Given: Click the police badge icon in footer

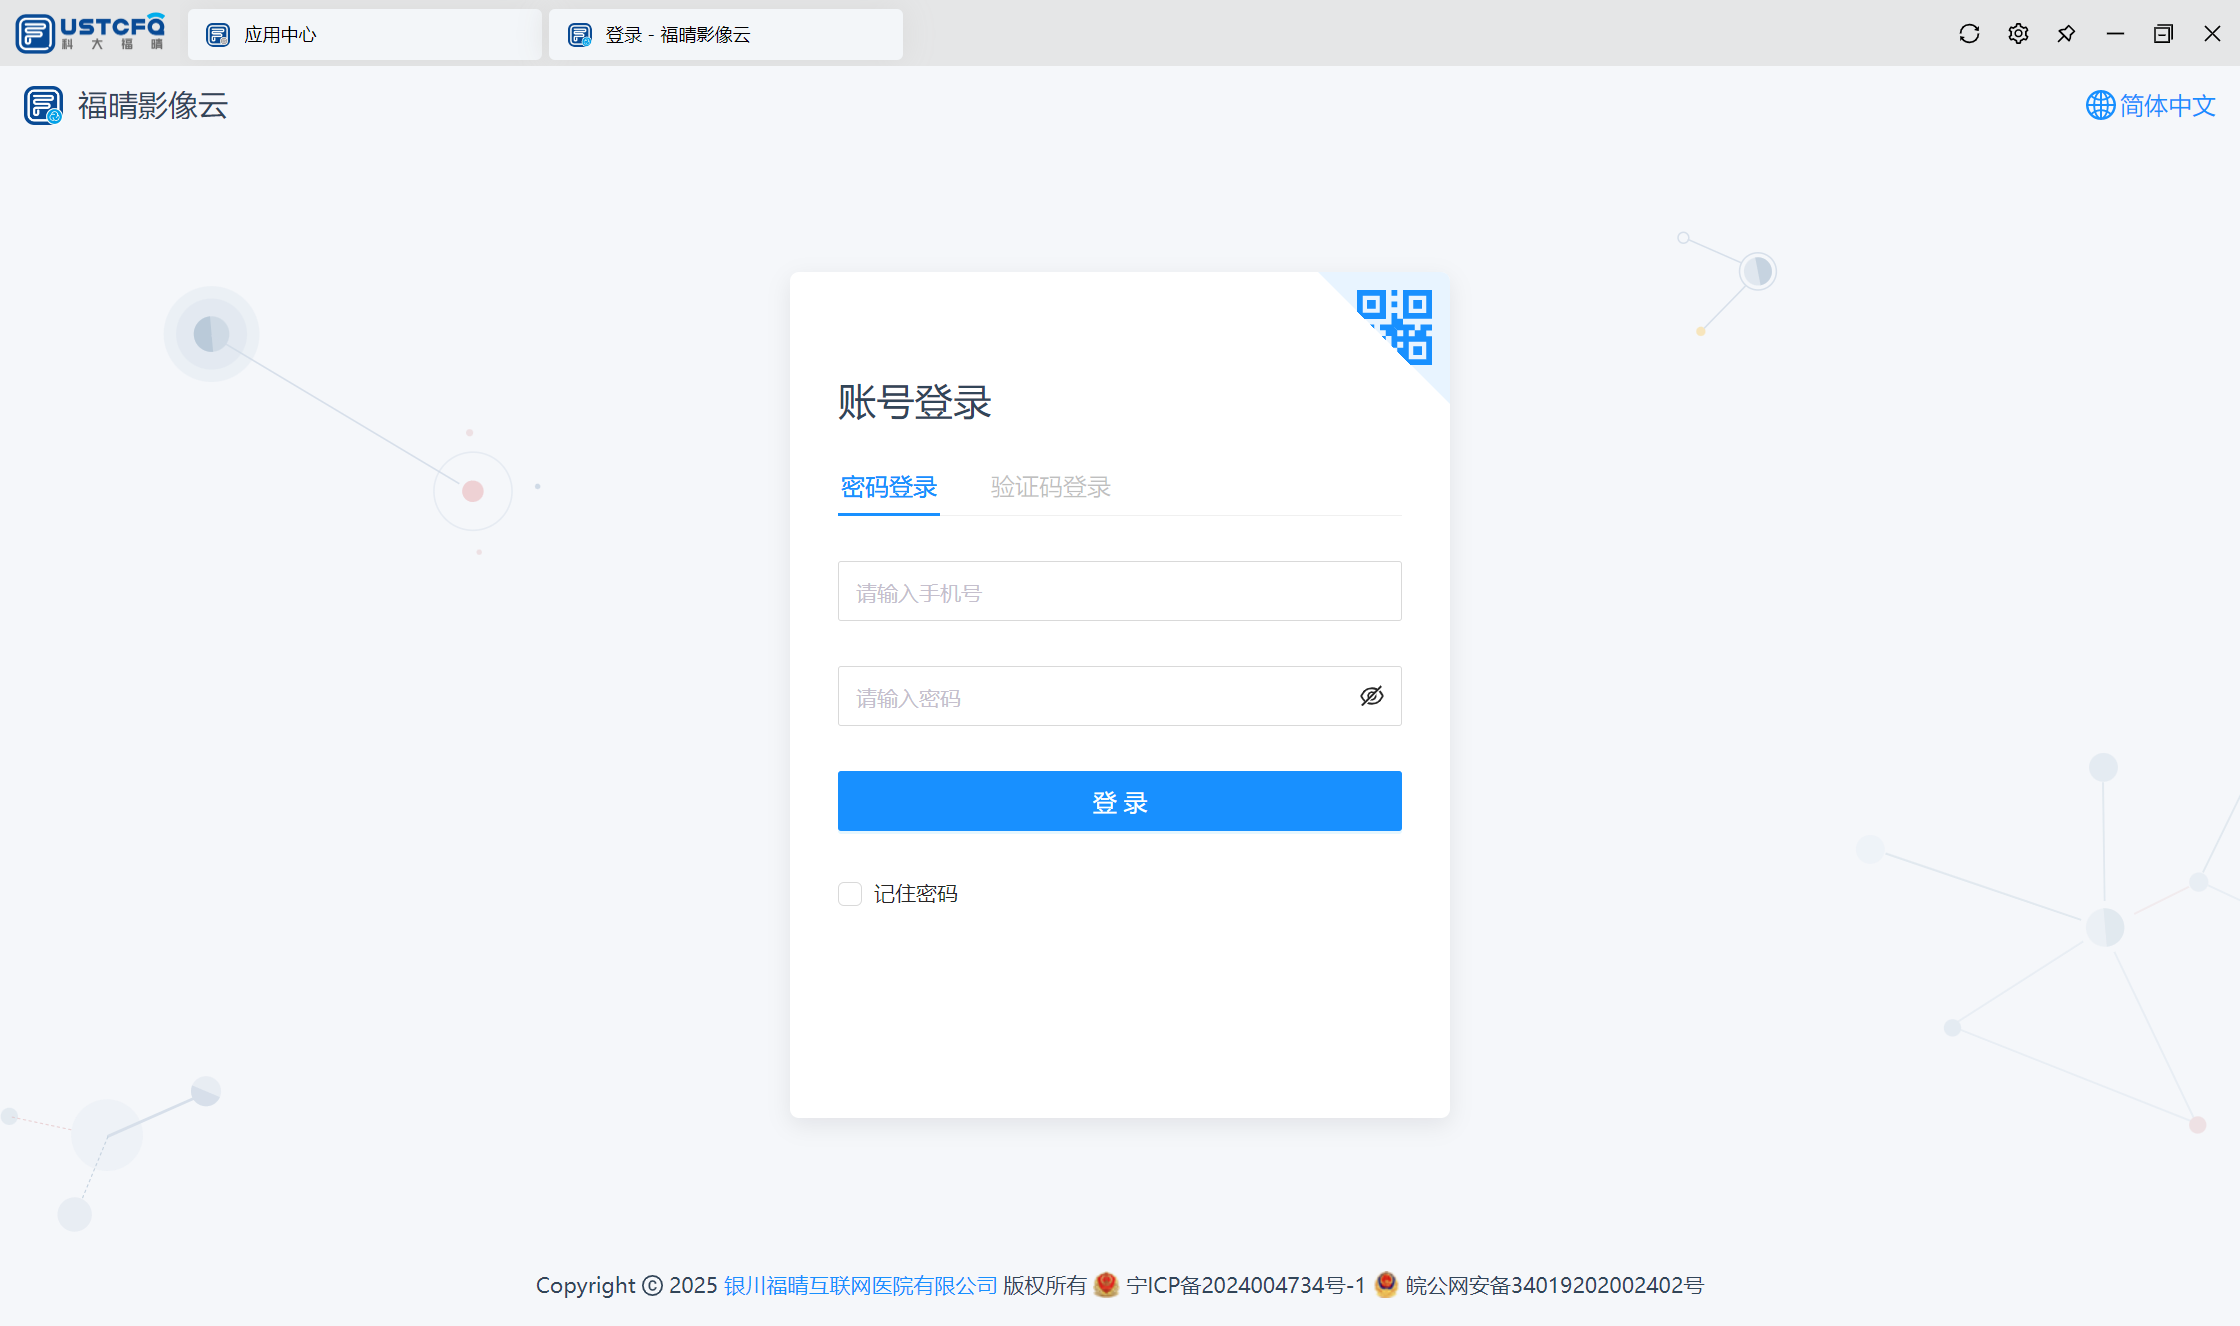Looking at the screenshot, I should point(1386,1284).
